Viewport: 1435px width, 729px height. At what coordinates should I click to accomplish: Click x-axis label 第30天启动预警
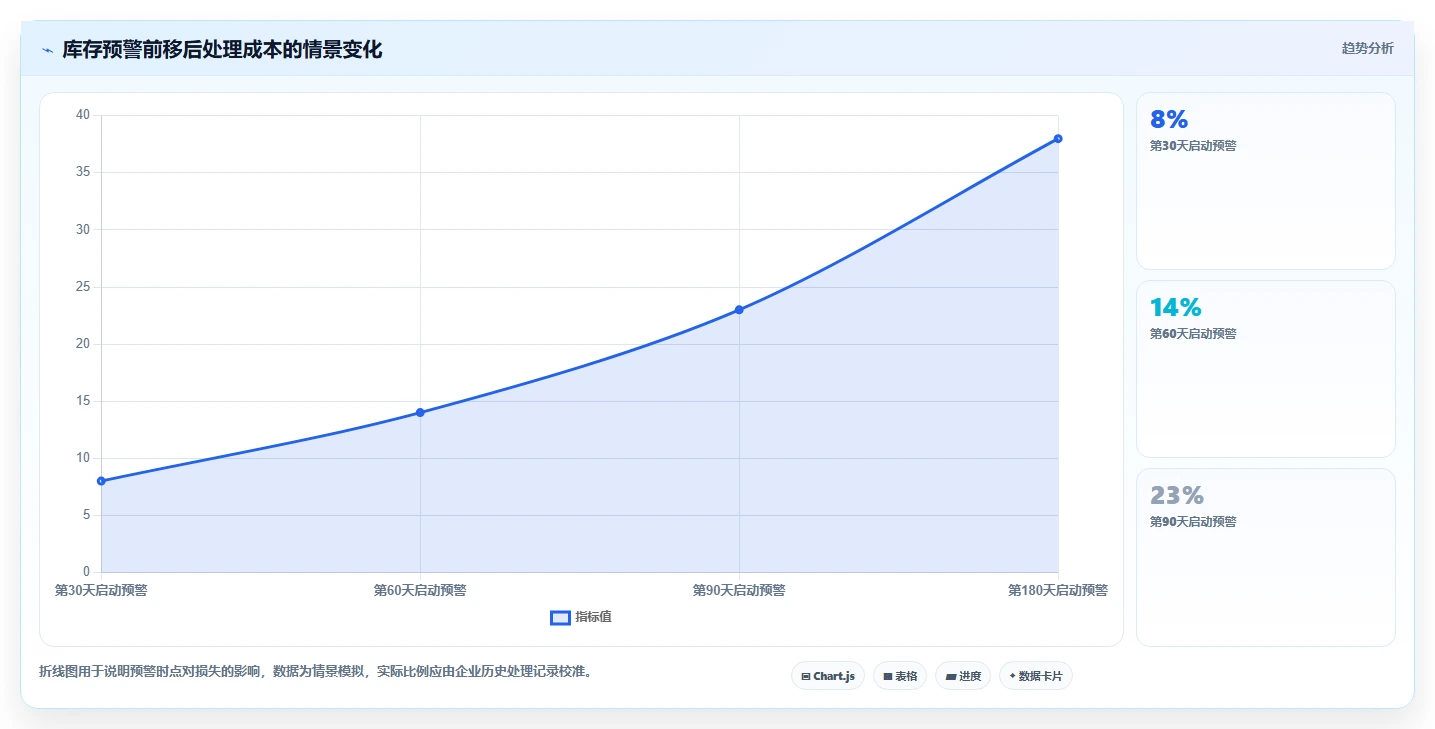[x=101, y=590]
